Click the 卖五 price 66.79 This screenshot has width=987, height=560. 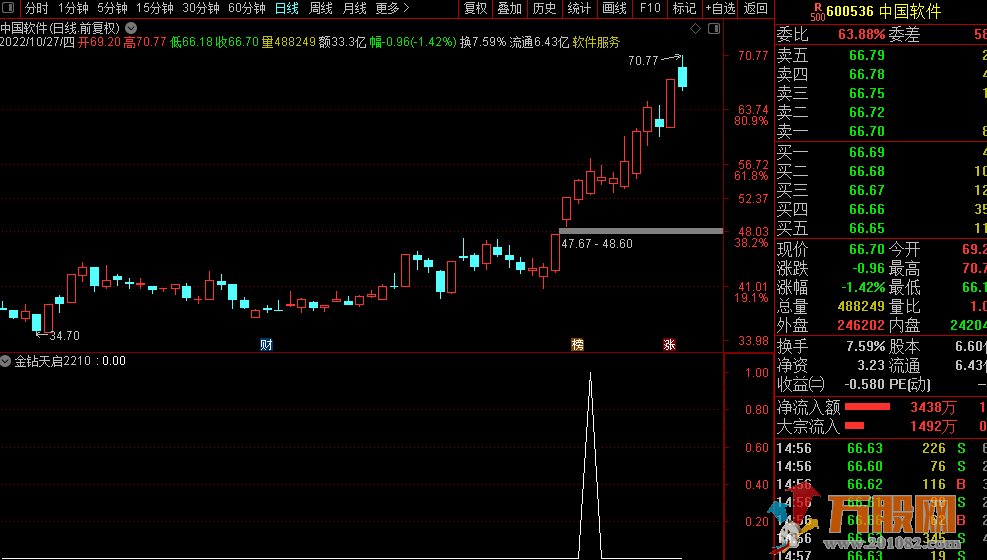pos(867,55)
